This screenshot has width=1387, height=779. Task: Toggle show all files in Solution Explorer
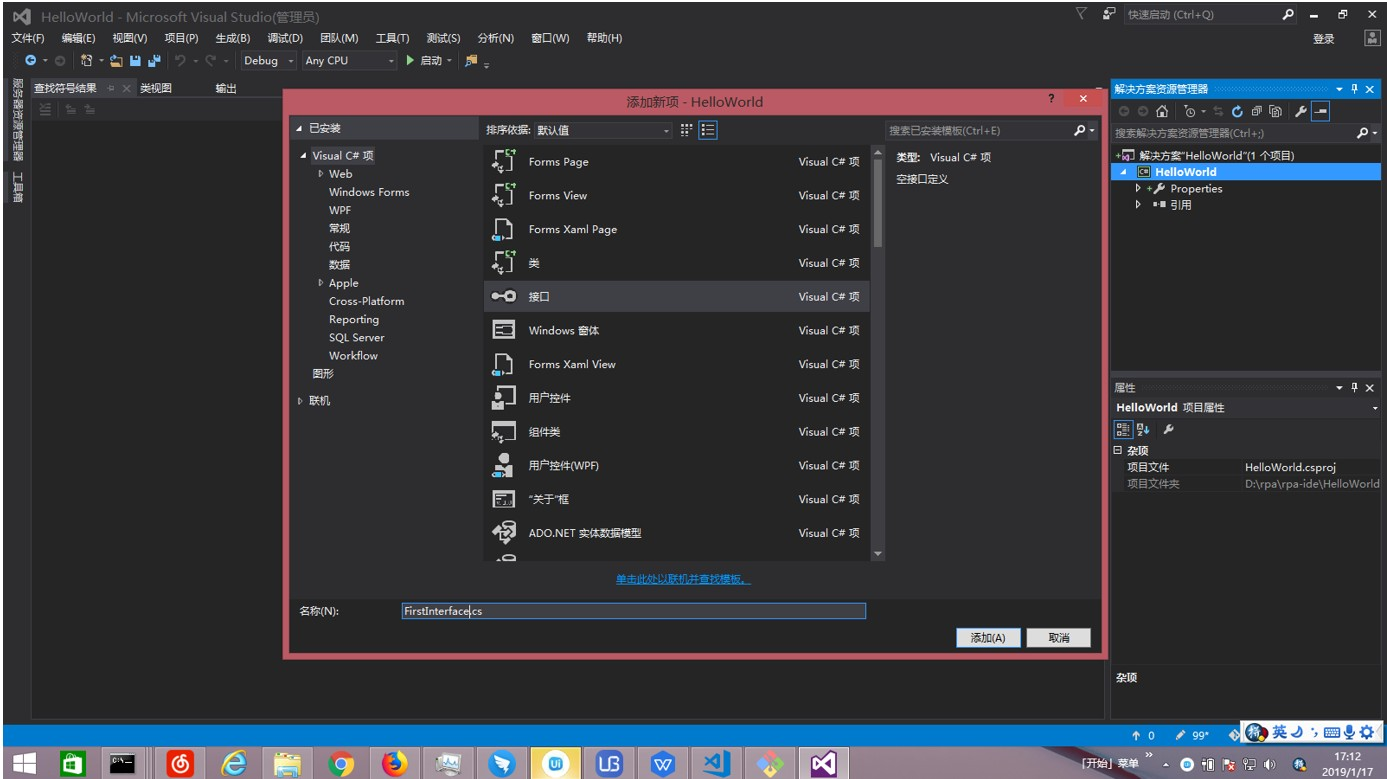tap(1275, 112)
